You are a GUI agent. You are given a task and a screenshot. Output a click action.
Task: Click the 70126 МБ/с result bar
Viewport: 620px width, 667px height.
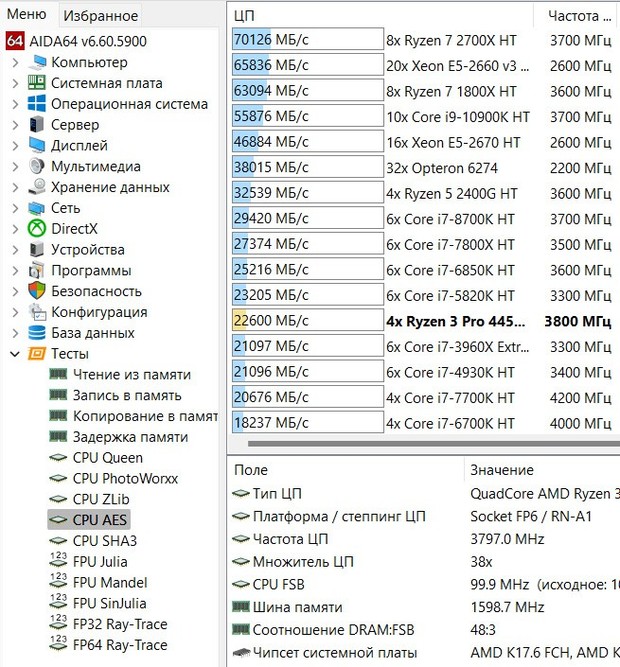tap(308, 39)
